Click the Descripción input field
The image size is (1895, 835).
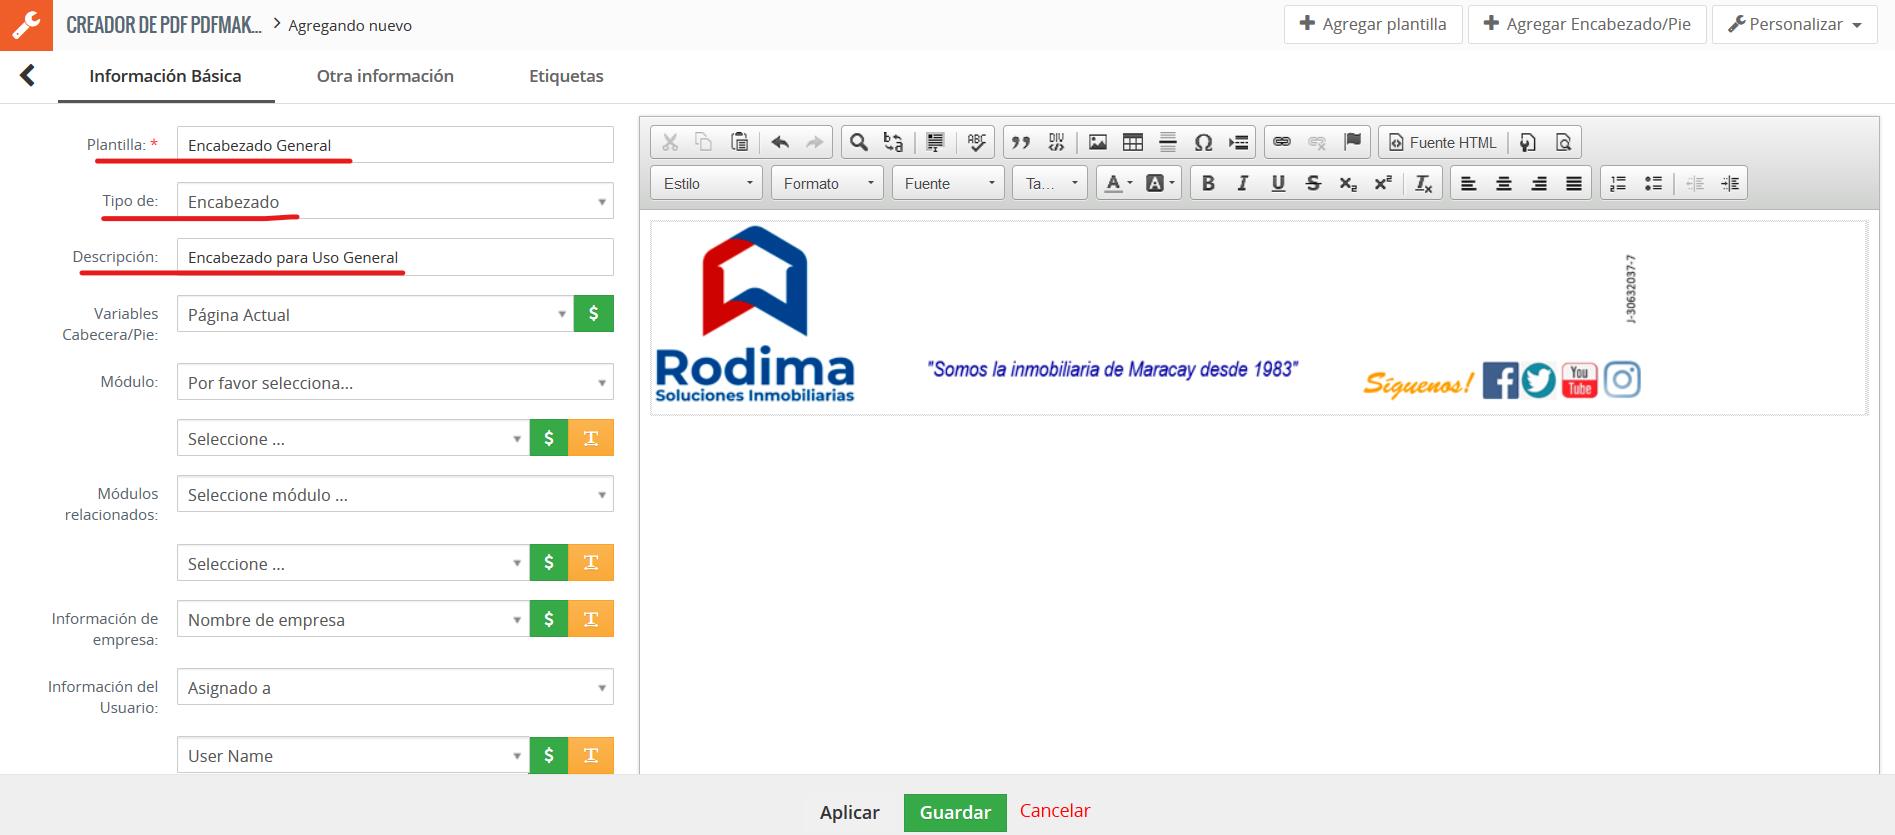click(395, 257)
